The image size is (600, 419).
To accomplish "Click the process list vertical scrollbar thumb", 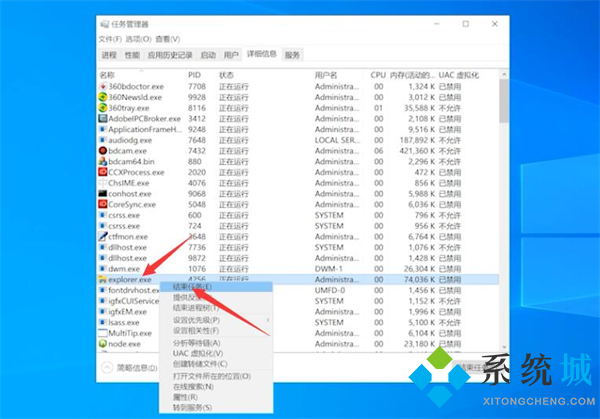I will tap(504, 101).
